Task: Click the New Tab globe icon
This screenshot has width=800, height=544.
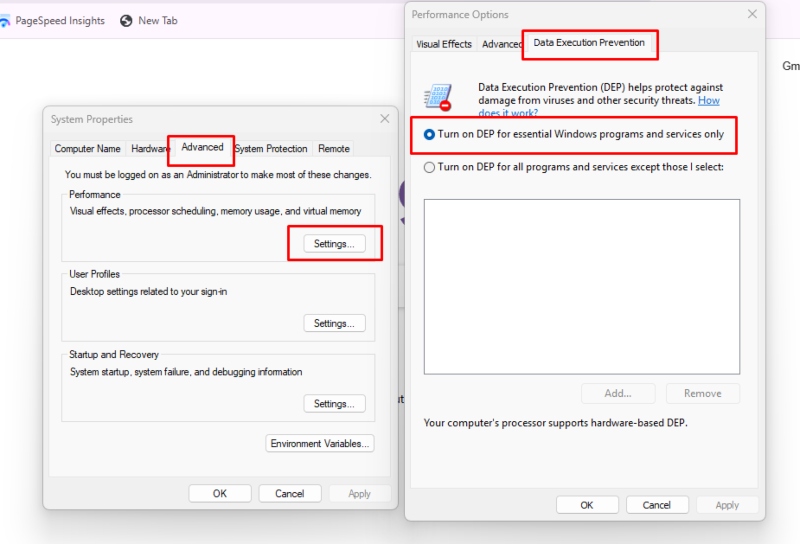Action: [126, 21]
